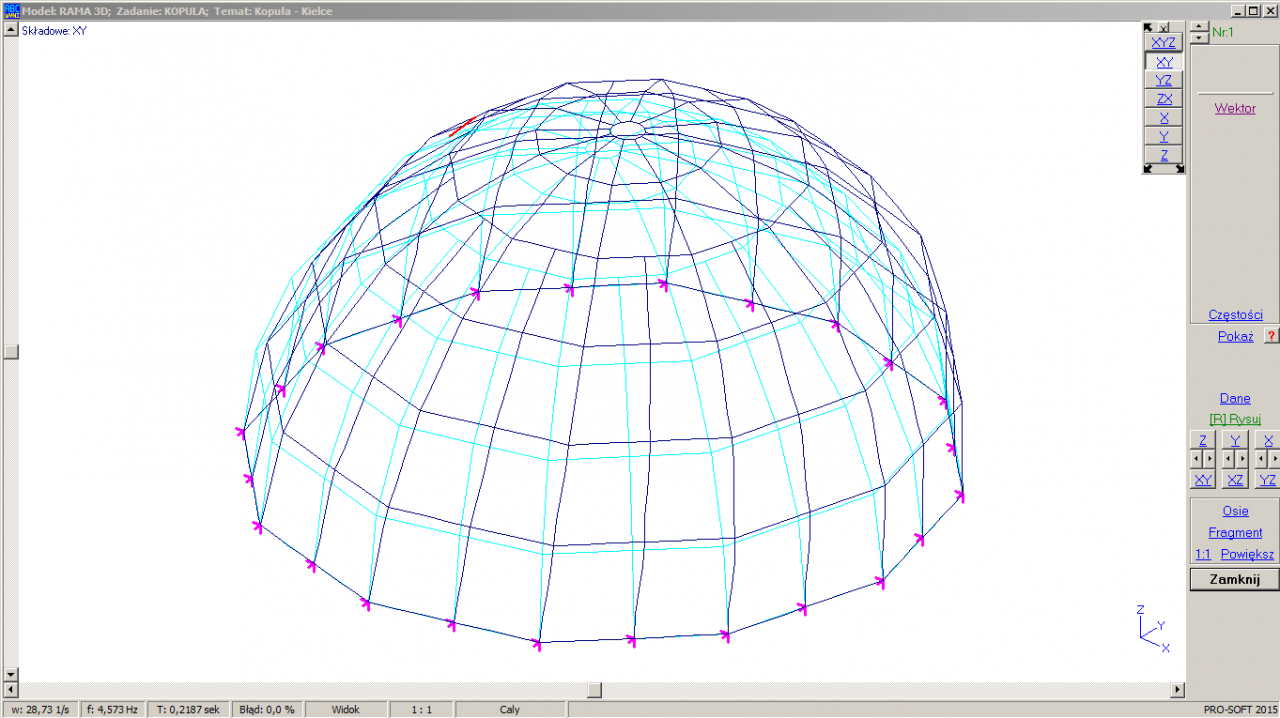Viewport: 1280px width, 718px height.
Task: Select the ZX components option
Action: pyautogui.click(x=1163, y=99)
